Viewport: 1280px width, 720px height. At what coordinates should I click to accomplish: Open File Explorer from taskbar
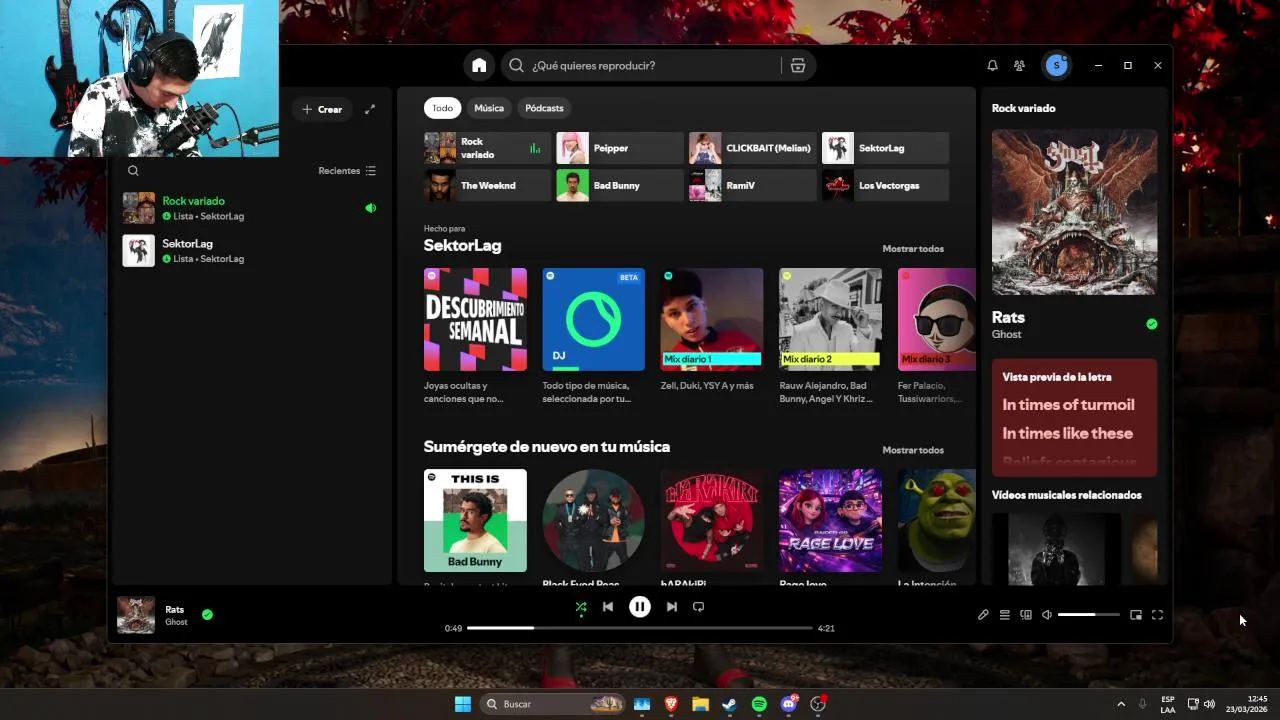[700, 704]
